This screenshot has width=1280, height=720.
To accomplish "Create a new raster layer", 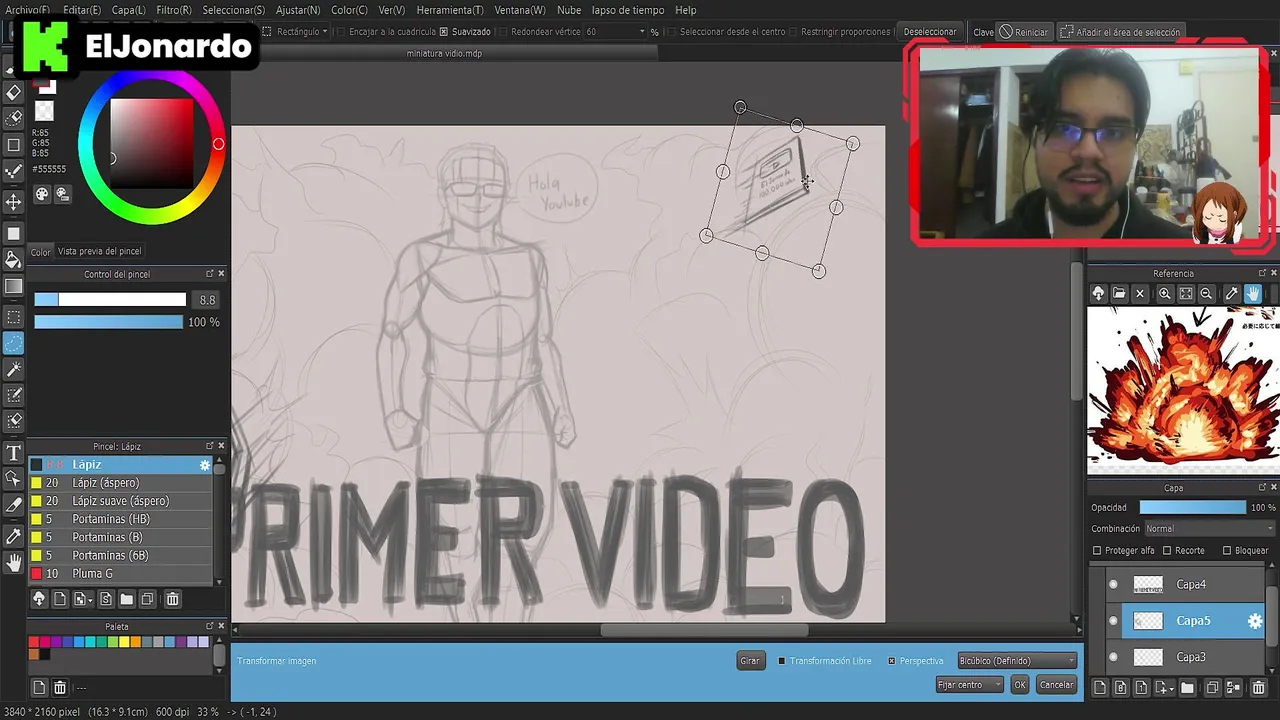I will [1099, 688].
